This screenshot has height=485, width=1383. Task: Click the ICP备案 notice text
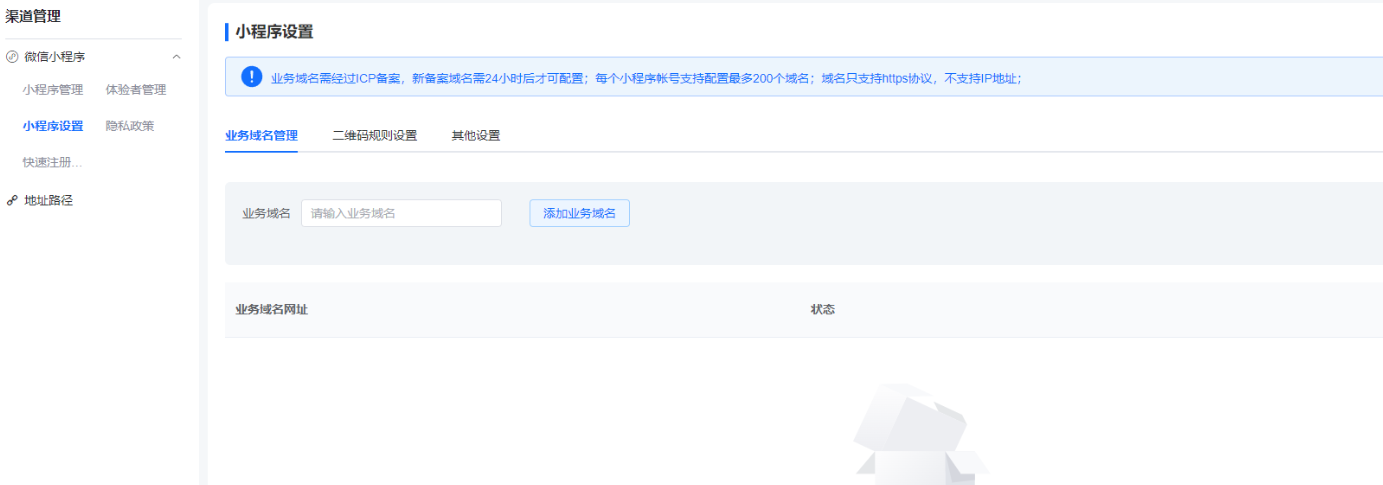pos(645,78)
